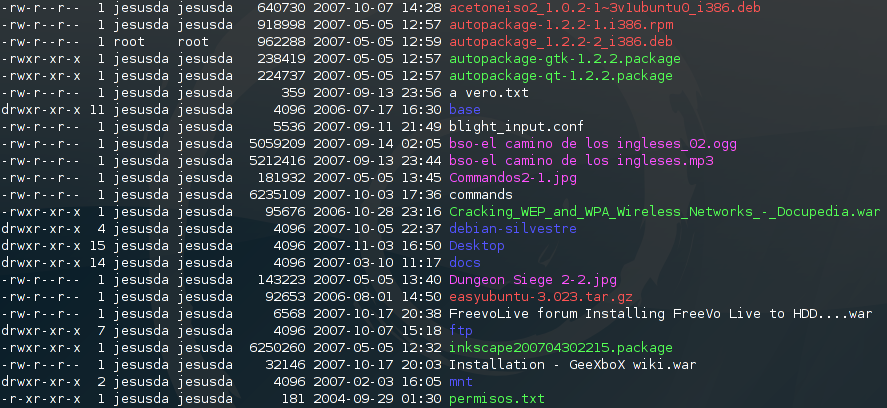The height and width of the screenshot is (408, 887).
Task: Click the bso-el camino ogg file
Action: 593,143
